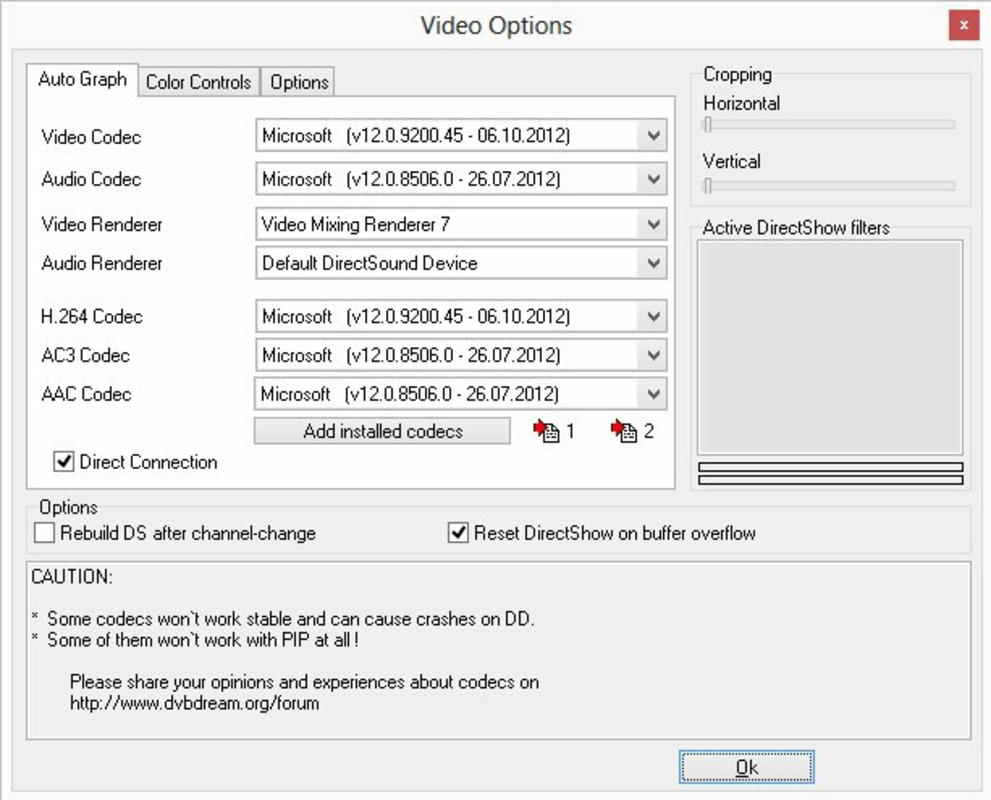Enable Rebuild DS after channel-change
The image size is (991, 800).
point(44,534)
